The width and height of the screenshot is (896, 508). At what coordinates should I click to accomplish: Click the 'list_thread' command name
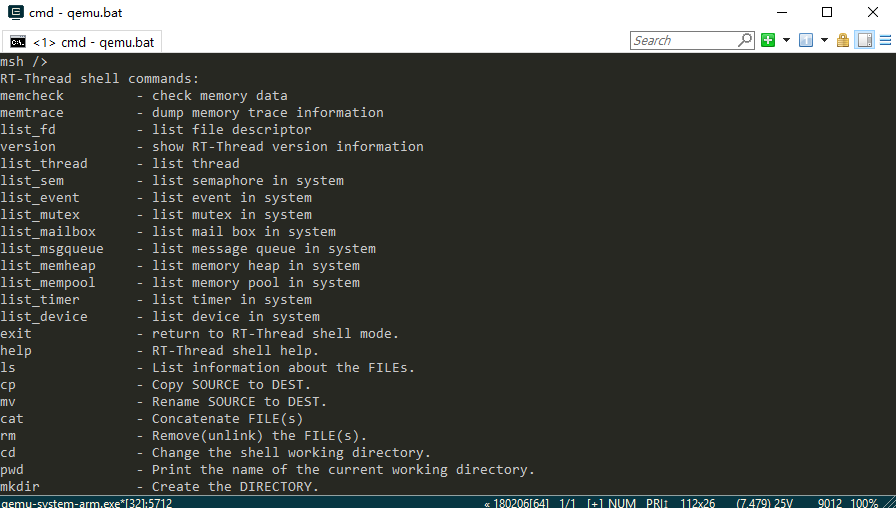tap(44, 163)
